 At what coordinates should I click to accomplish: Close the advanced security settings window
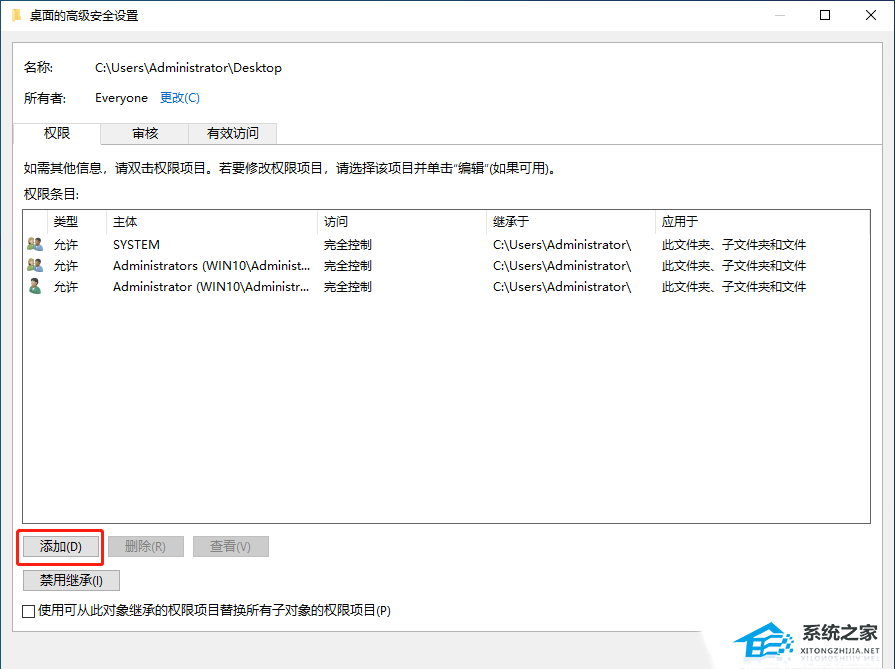click(x=870, y=15)
